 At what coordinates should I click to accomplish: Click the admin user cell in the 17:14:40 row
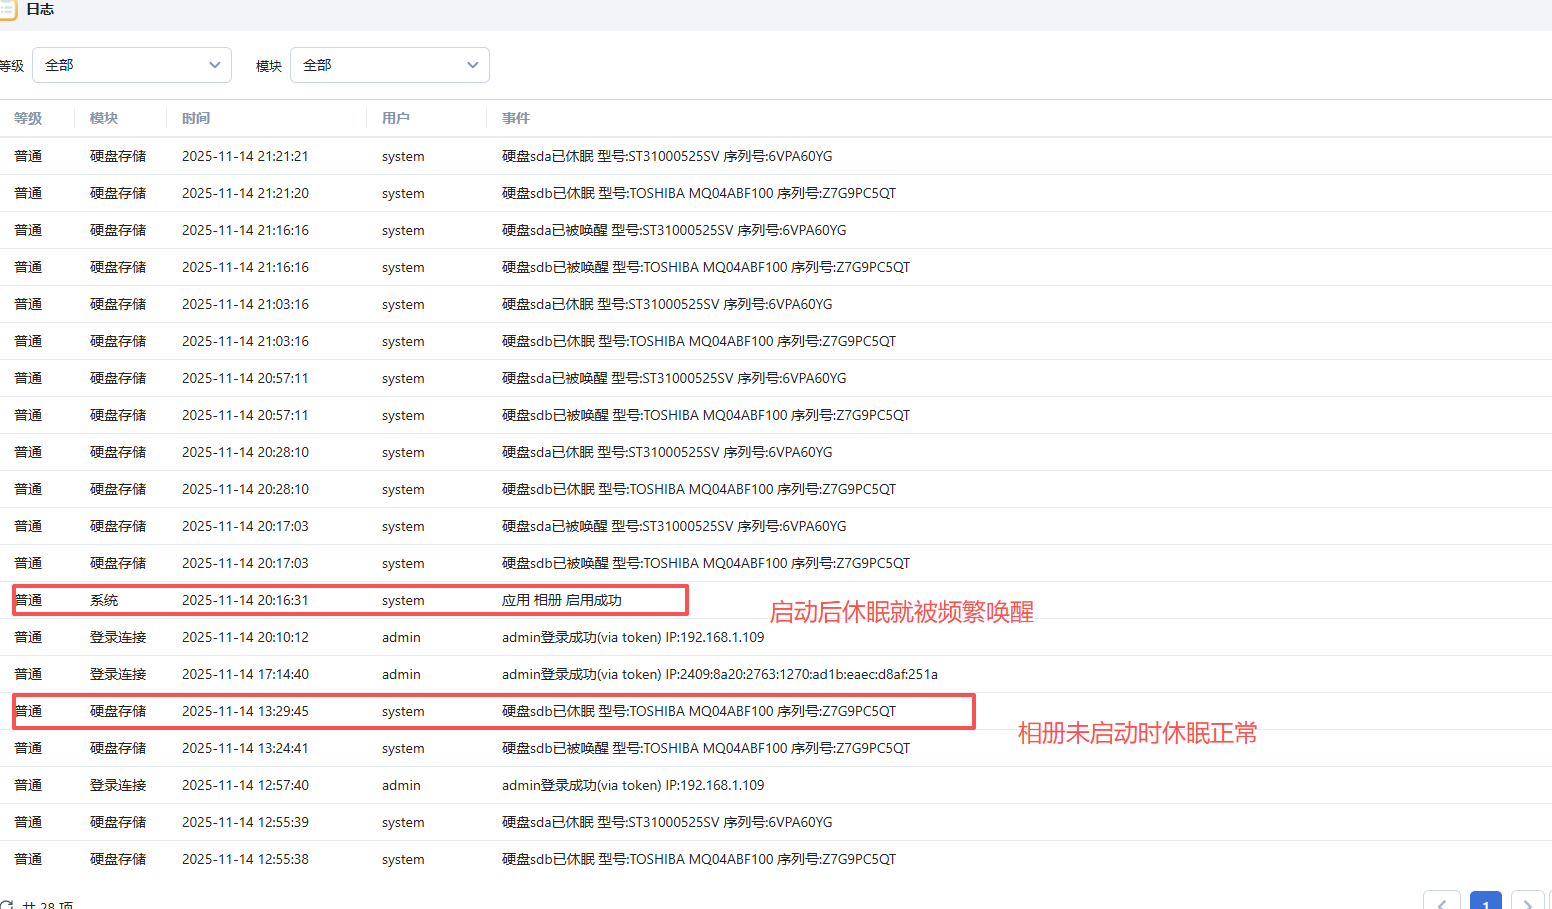(x=401, y=674)
